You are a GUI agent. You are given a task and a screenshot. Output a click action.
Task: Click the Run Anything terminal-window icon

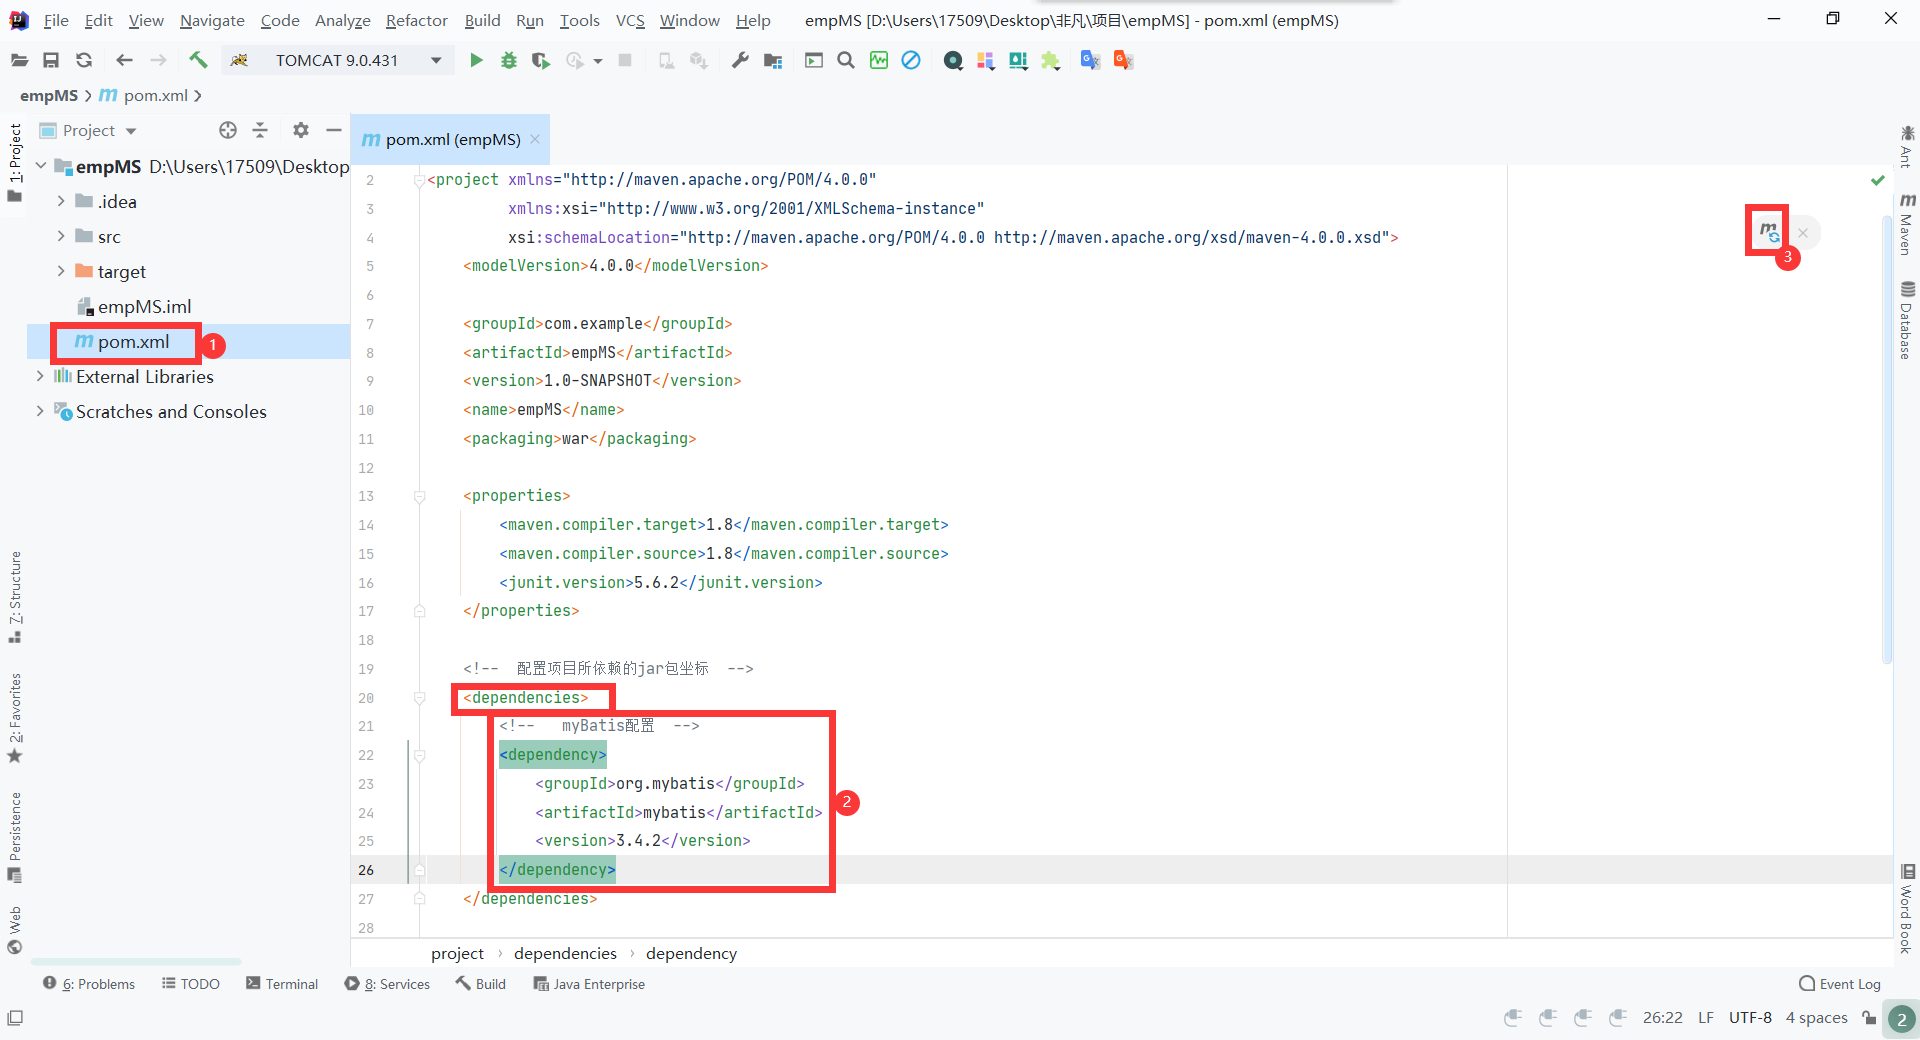(814, 60)
